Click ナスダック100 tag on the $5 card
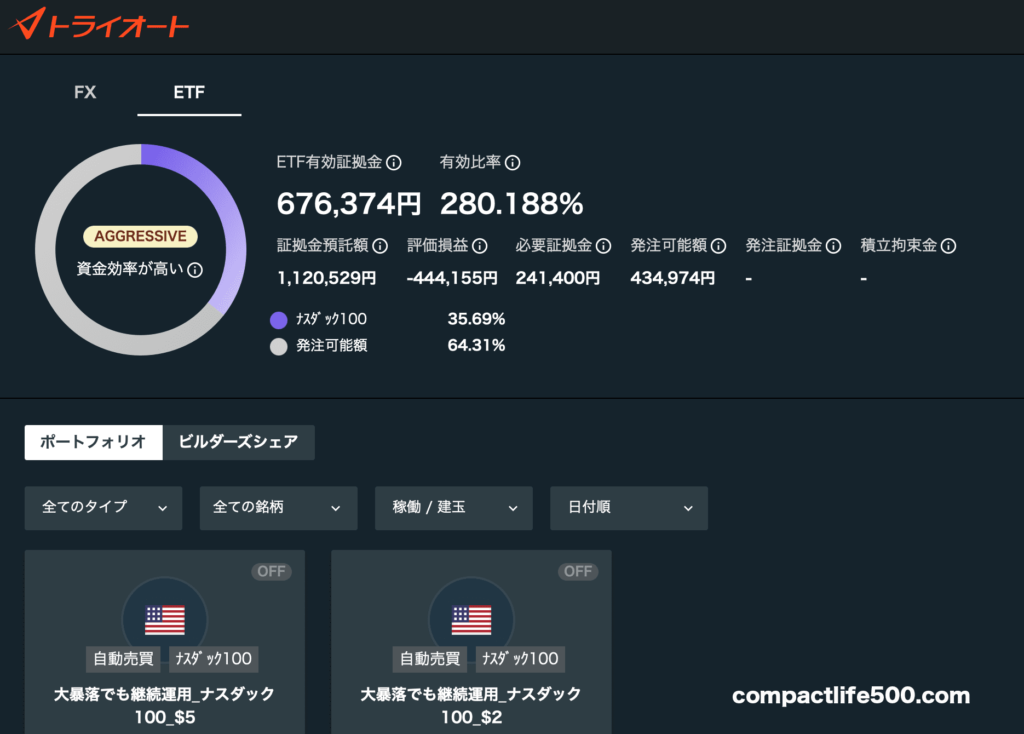 click(214, 659)
